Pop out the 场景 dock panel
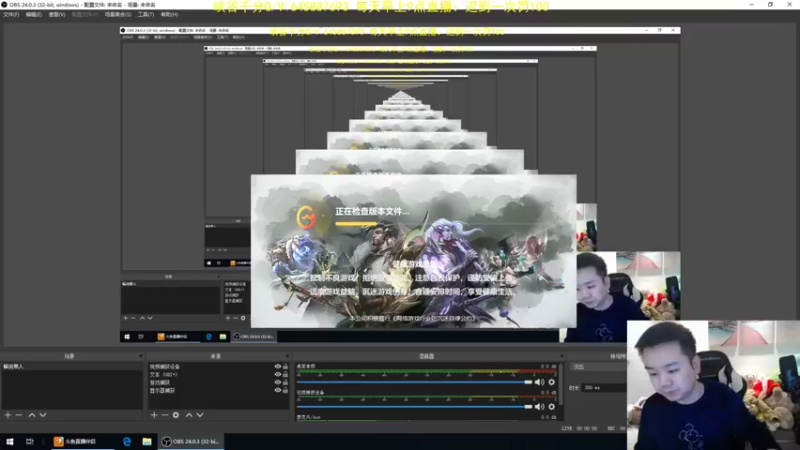 (140, 356)
